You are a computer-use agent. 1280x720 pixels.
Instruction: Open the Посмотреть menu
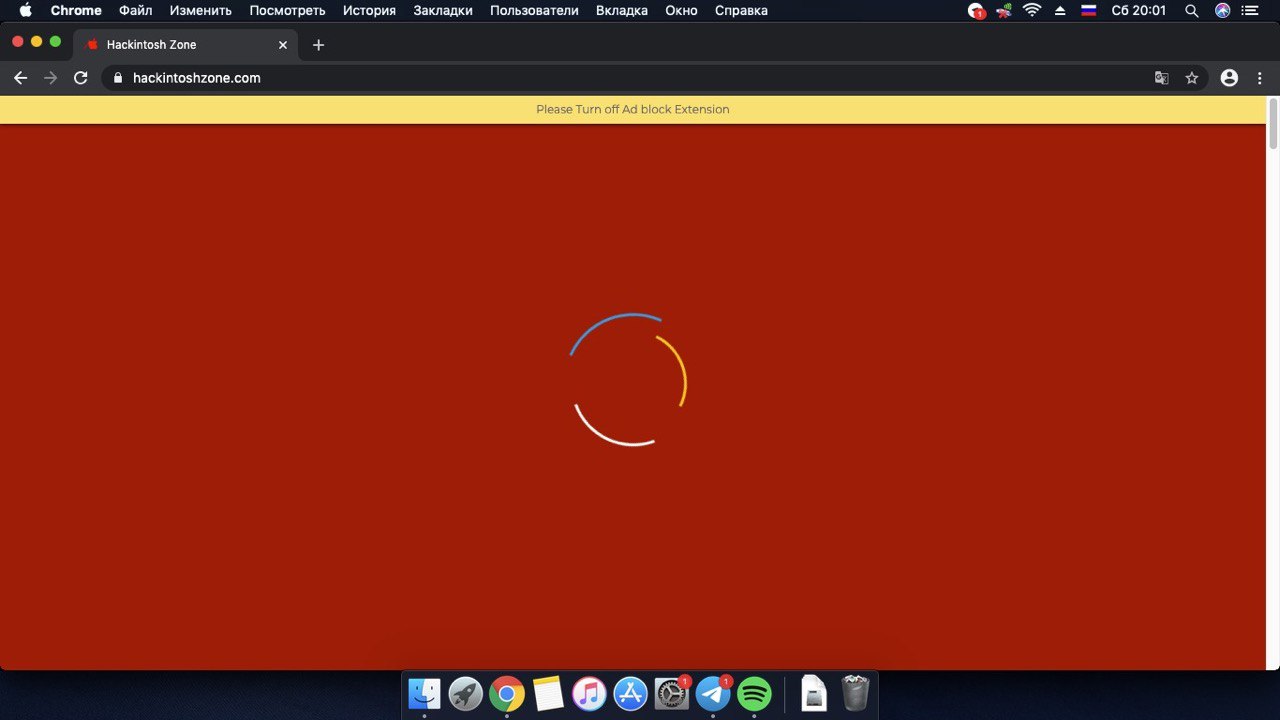pyautogui.click(x=287, y=11)
